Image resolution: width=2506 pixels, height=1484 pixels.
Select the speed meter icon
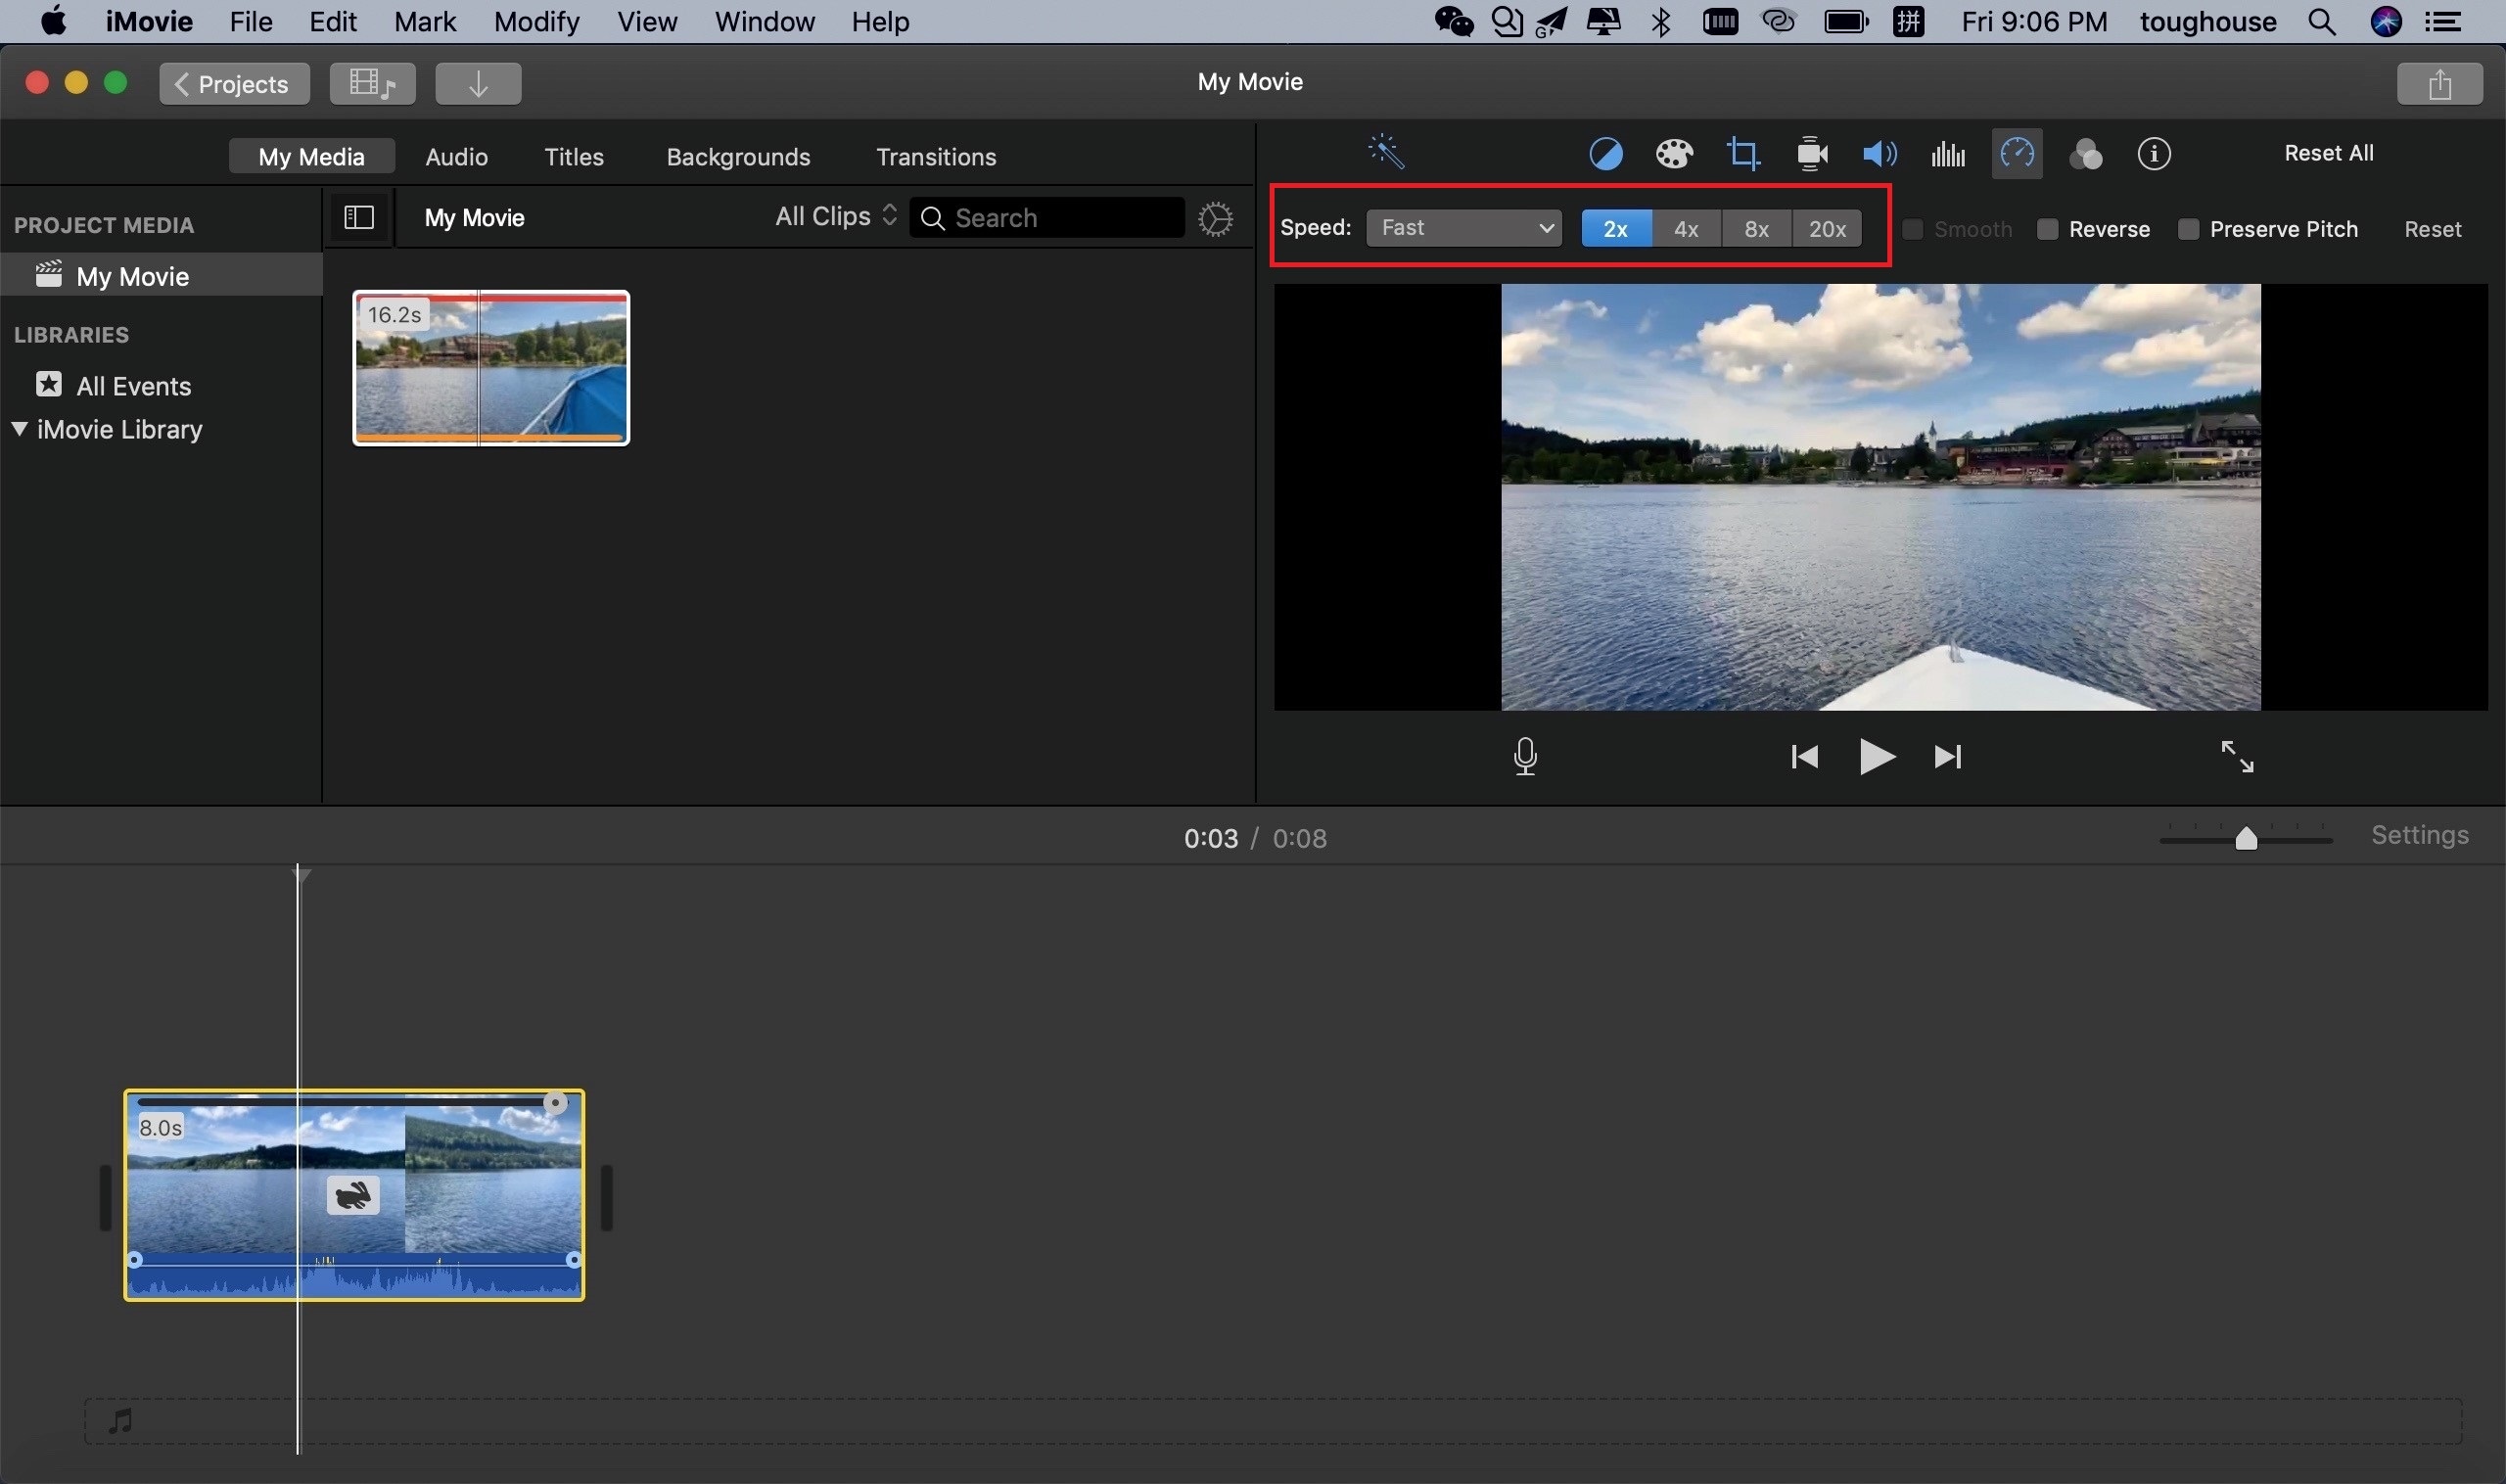tap(2015, 154)
